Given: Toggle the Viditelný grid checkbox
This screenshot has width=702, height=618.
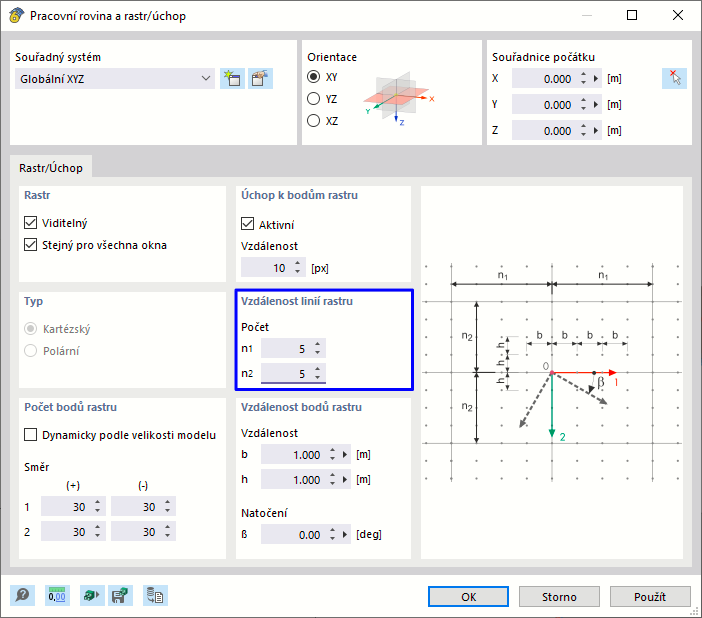Looking at the screenshot, I should [30, 223].
